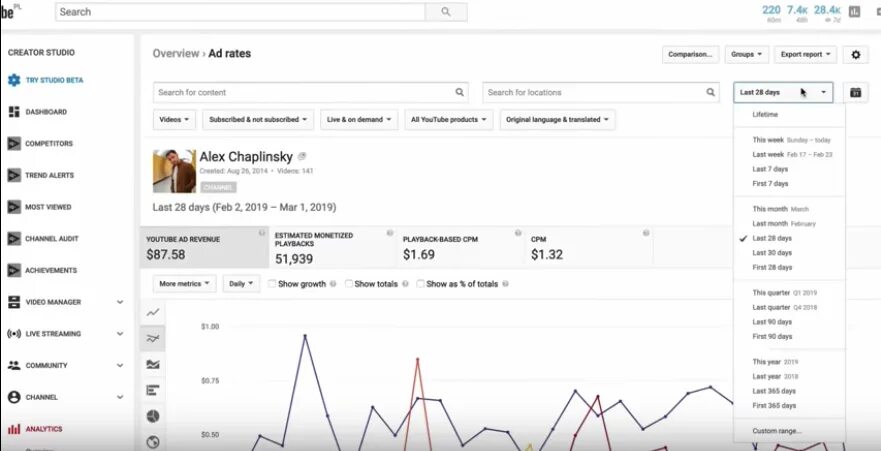Viewport: 881px width, 451px height.
Task: Open the More metrics dropdown
Action: click(184, 284)
